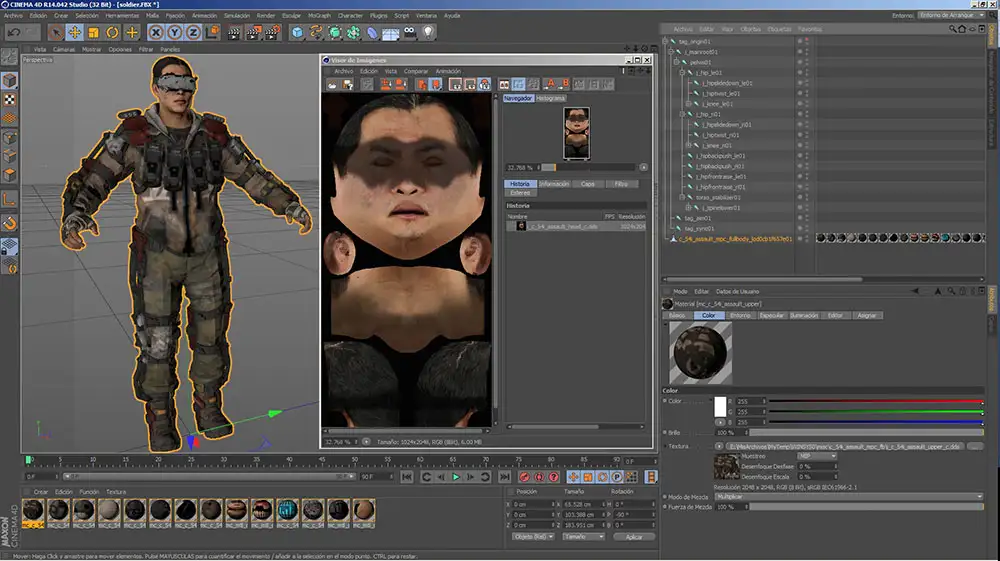Toggle the Z axis lock

pos(193,32)
